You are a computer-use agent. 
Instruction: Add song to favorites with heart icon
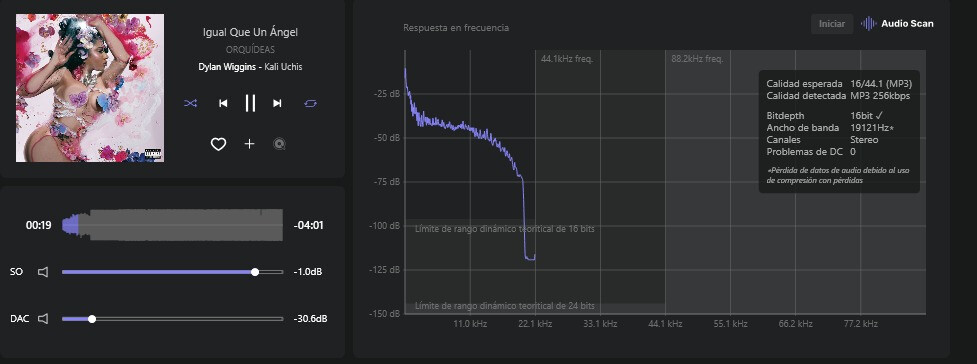217,145
